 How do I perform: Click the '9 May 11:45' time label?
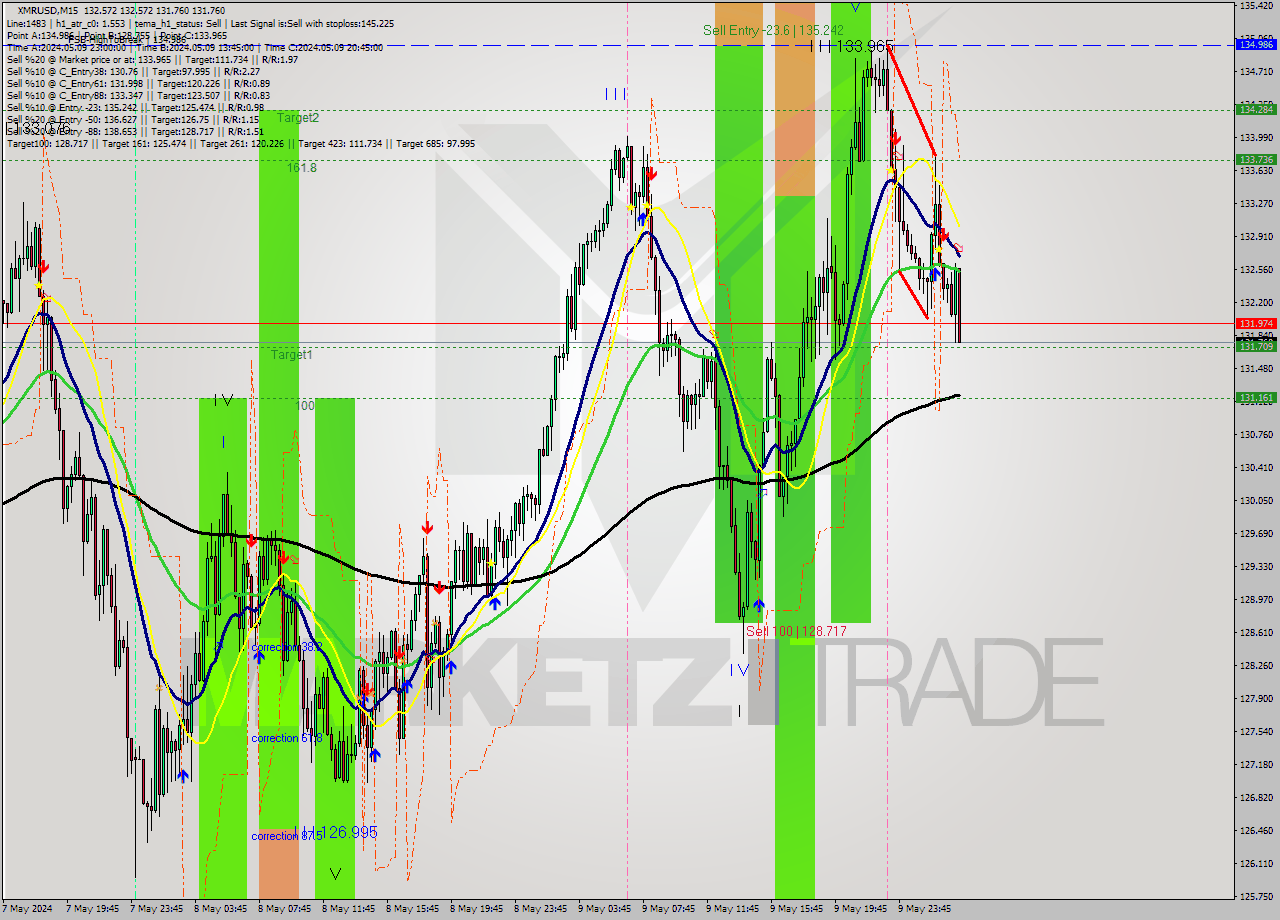pos(732,909)
